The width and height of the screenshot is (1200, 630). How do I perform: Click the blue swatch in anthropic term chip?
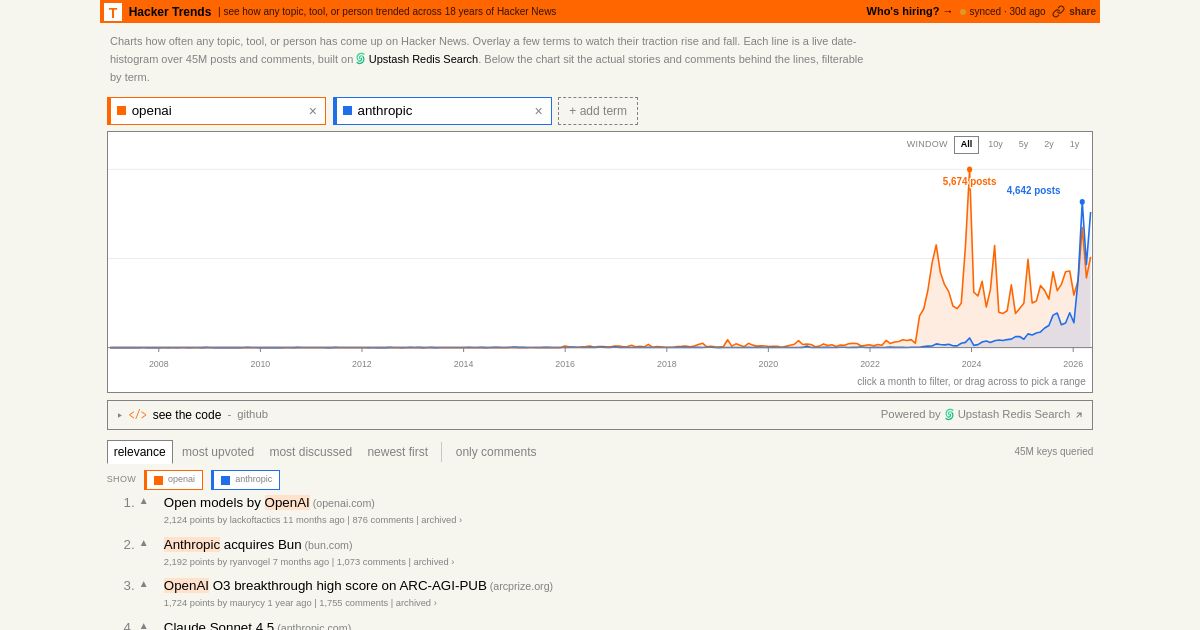[348, 111]
